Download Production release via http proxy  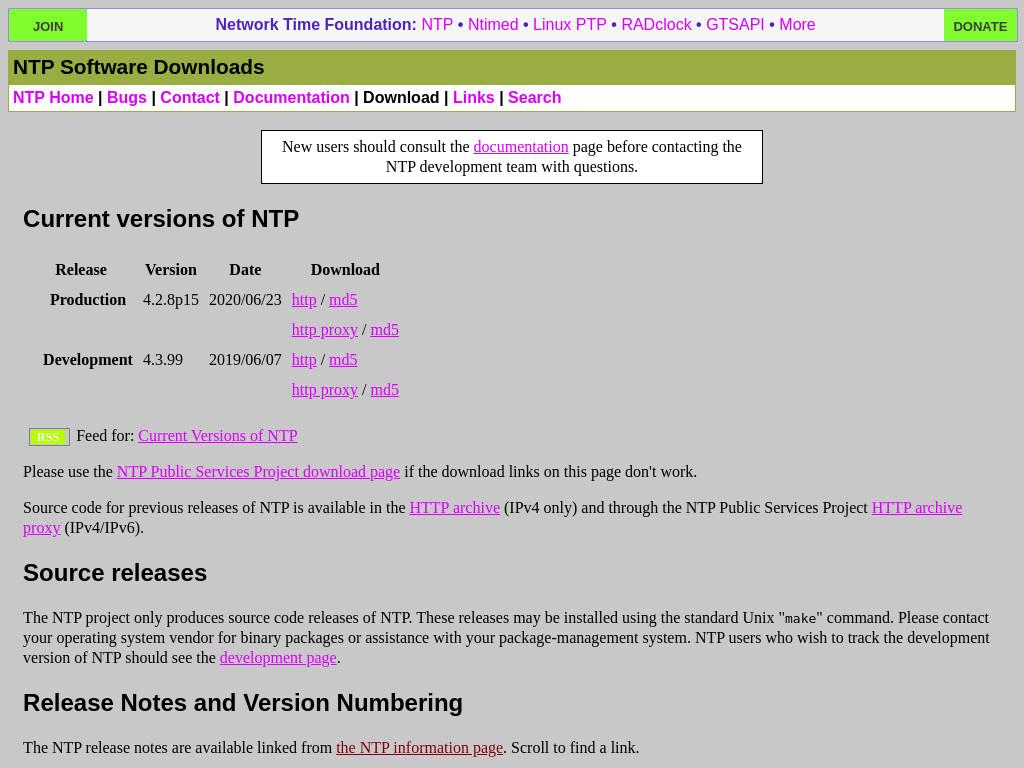[x=325, y=330]
